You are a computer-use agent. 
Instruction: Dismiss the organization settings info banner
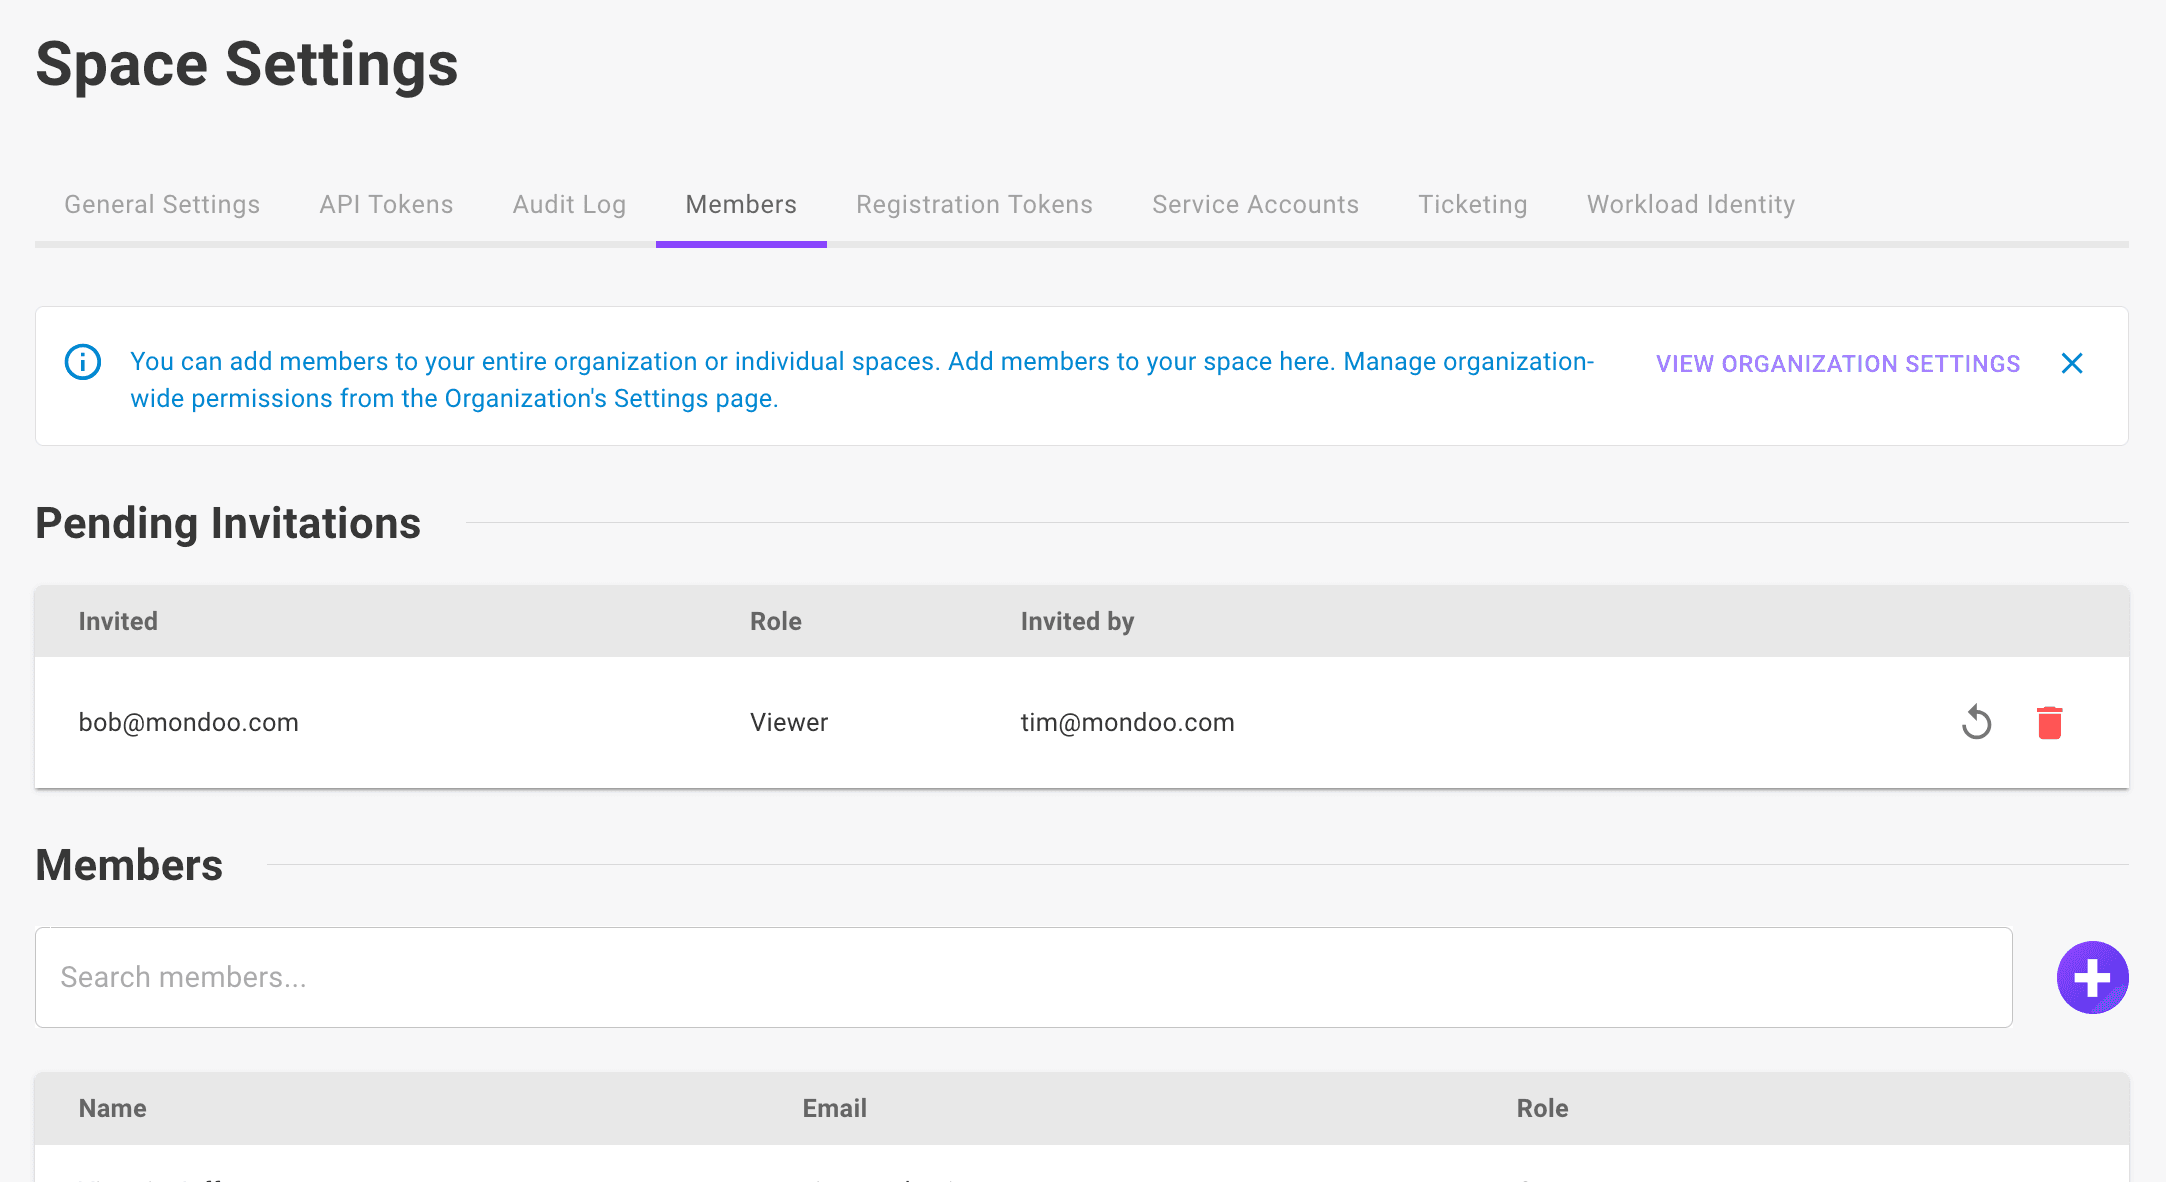click(2072, 363)
